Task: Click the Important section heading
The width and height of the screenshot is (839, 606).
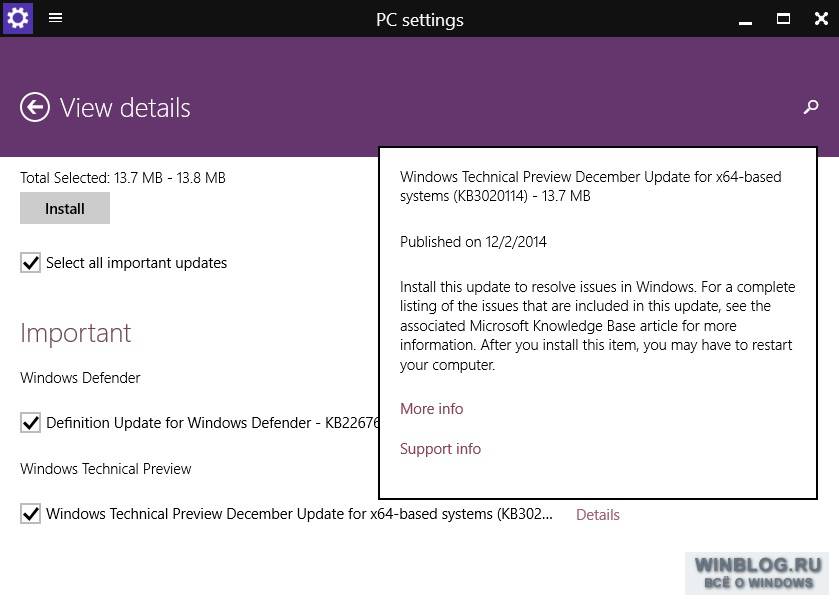Action: [x=75, y=333]
